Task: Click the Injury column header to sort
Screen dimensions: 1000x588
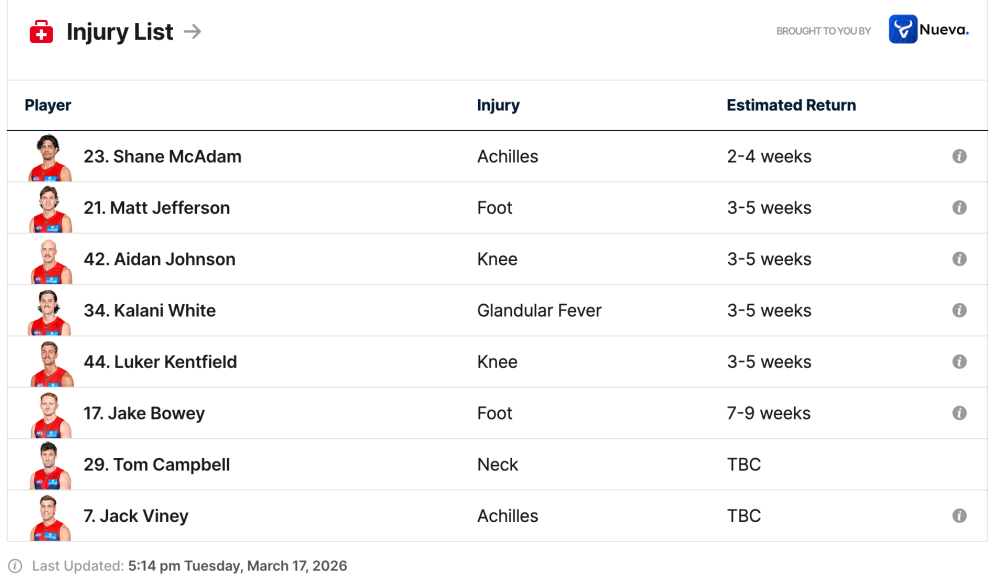Action: 497,105
